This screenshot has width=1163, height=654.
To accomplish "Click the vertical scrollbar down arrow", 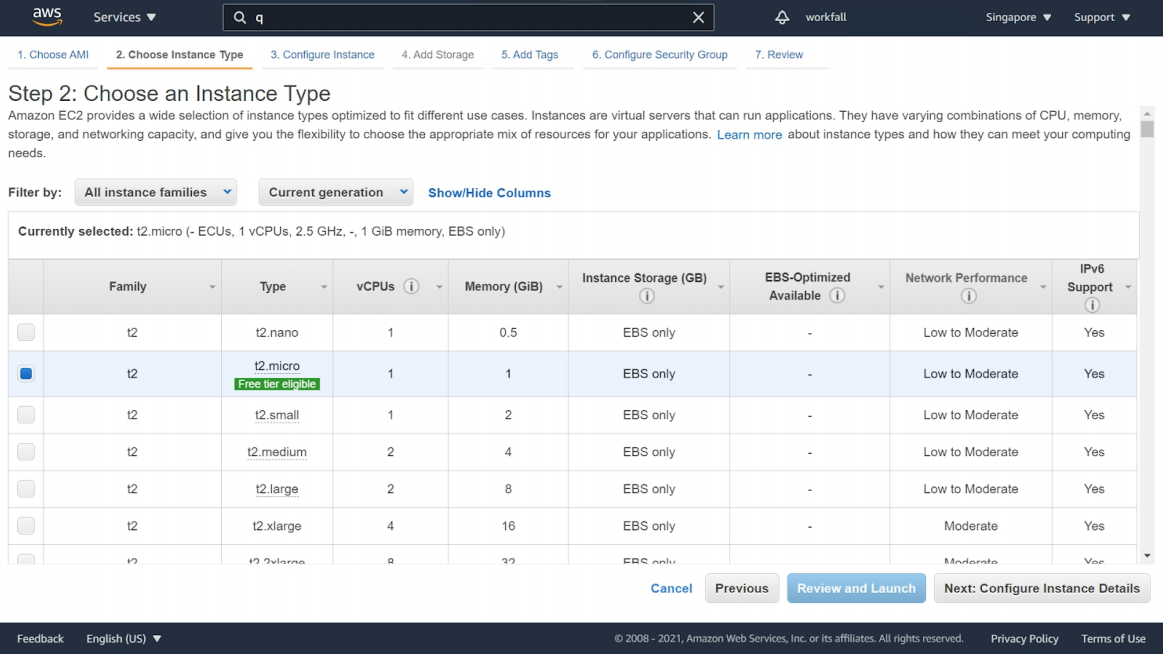I will click(1147, 556).
